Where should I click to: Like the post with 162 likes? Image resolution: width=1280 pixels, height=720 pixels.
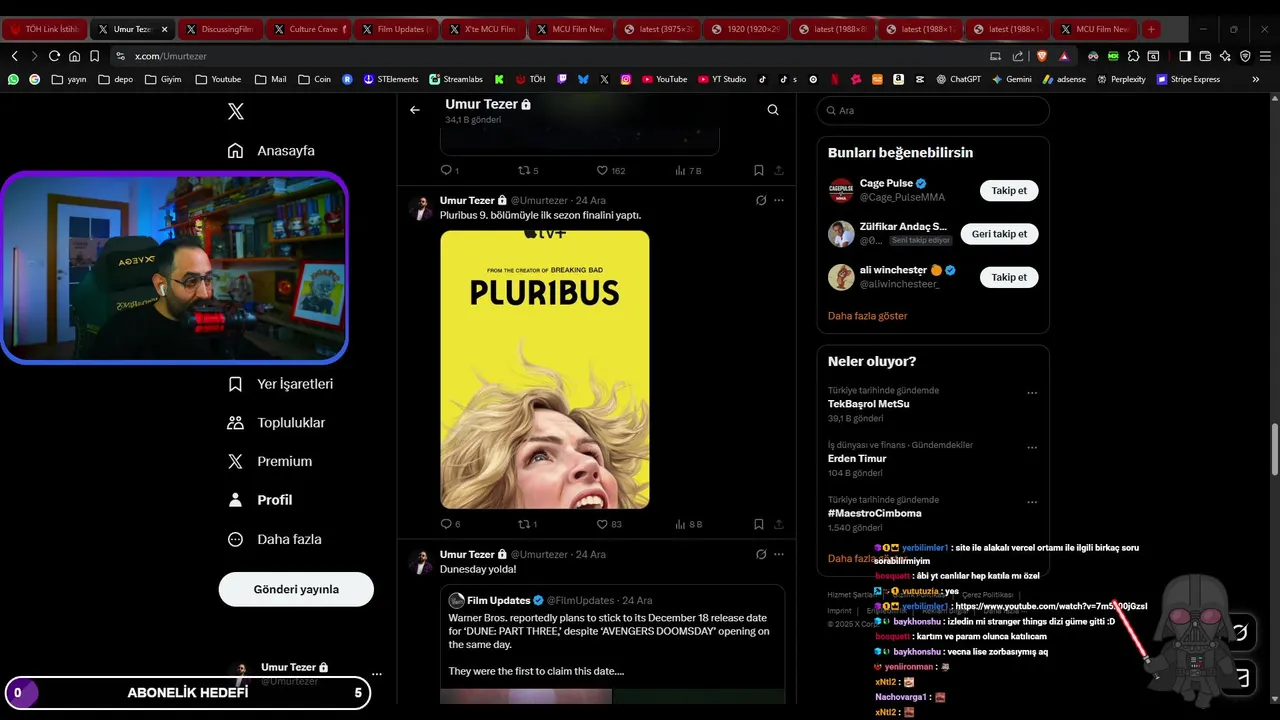(x=611, y=170)
